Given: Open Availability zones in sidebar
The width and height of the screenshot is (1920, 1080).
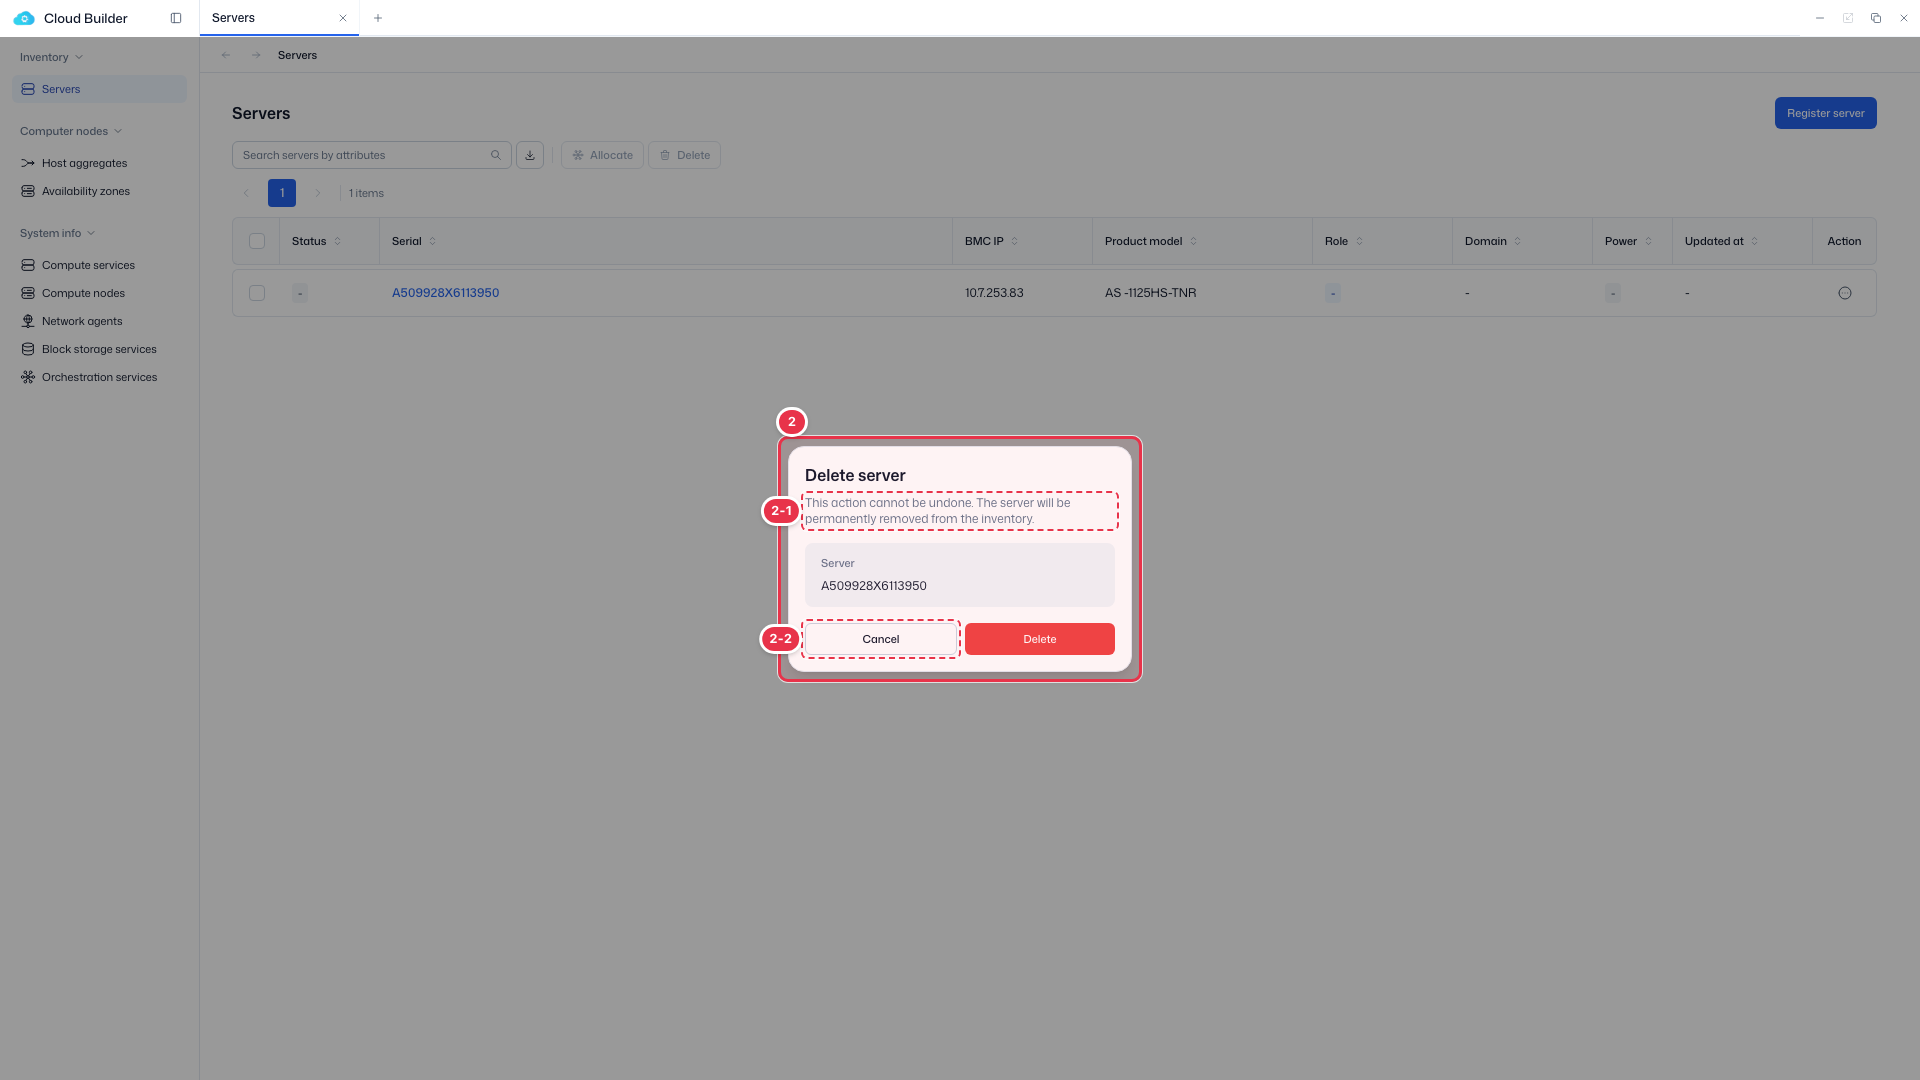Looking at the screenshot, I should (86, 191).
